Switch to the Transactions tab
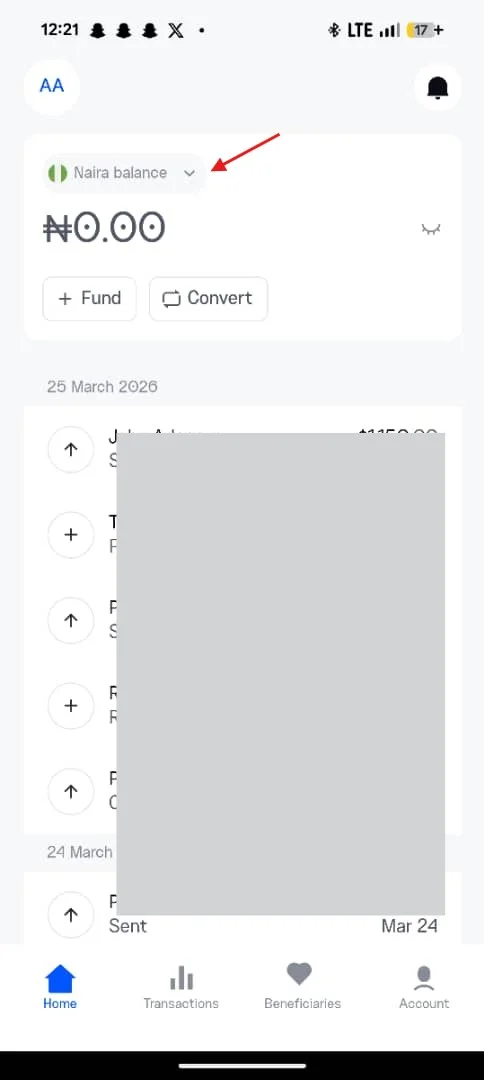484x1080 pixels. 181,986
